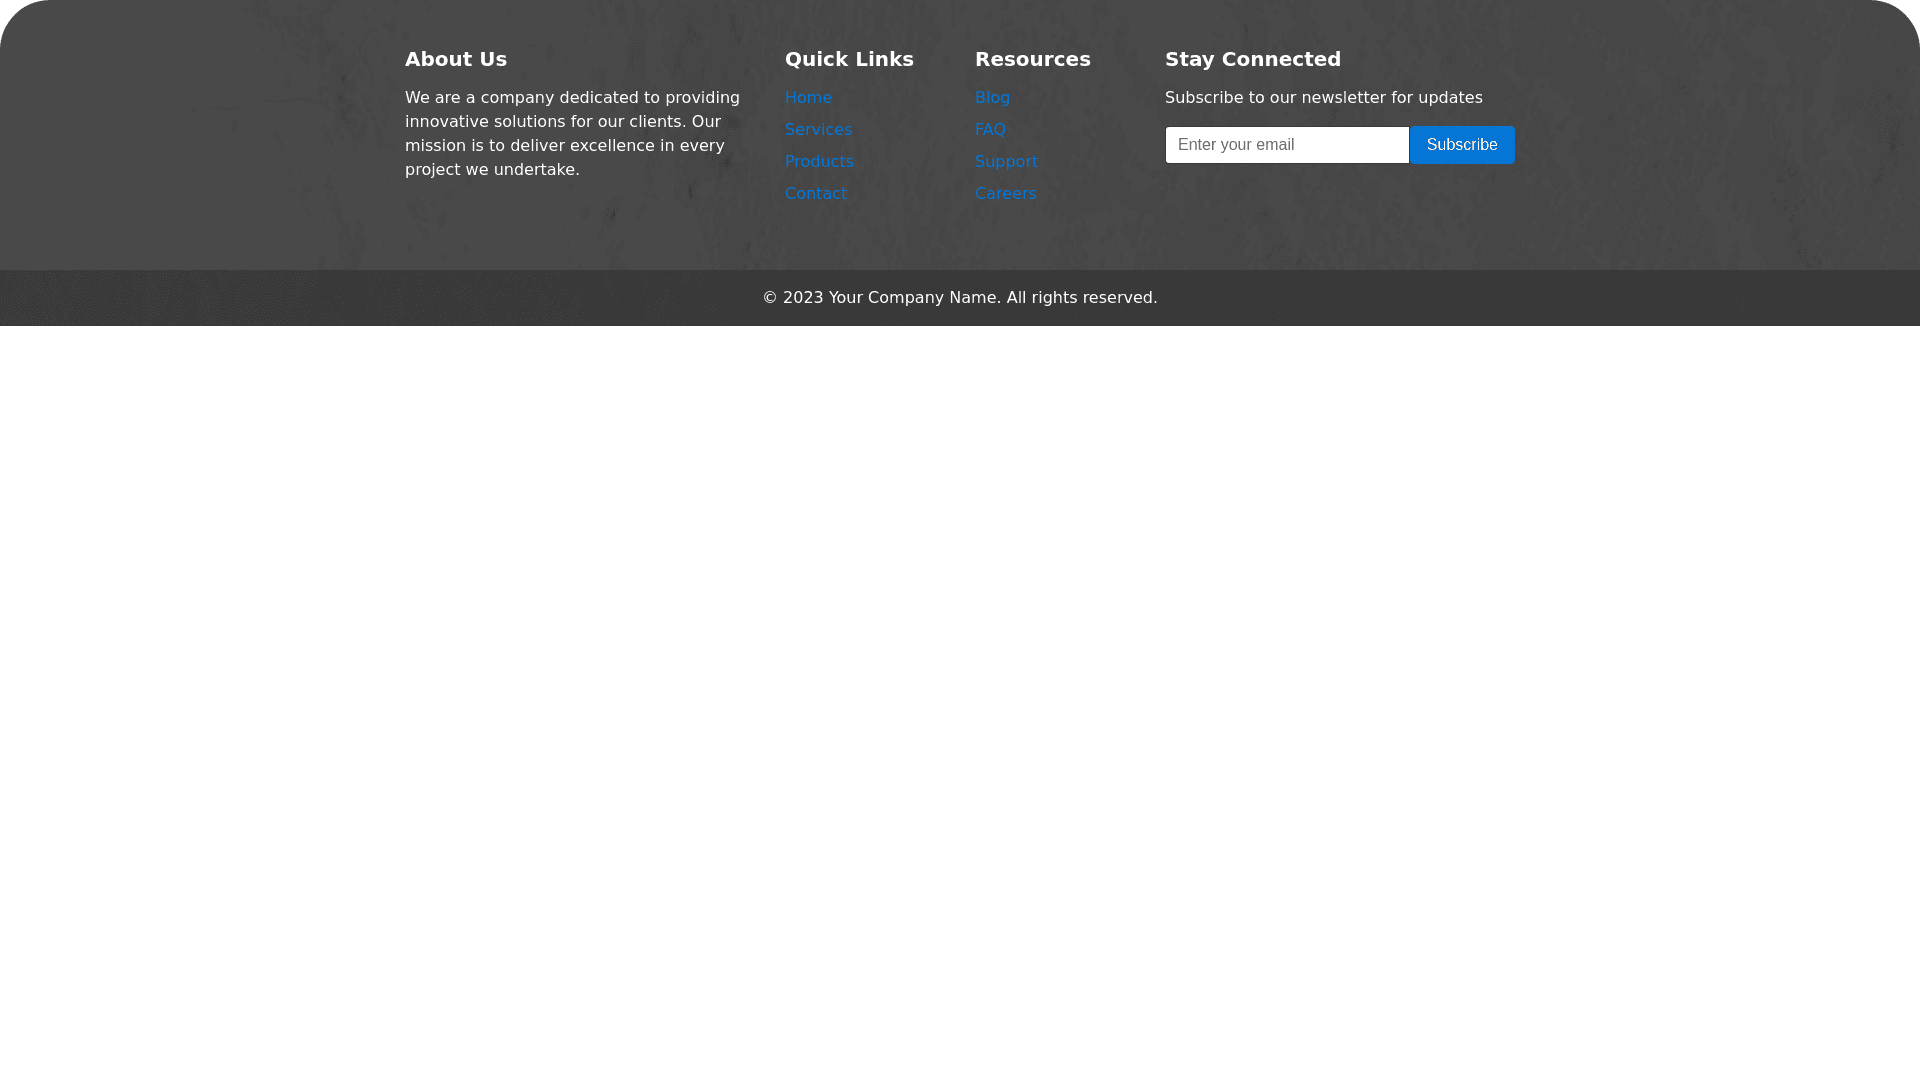The height and width of the screenshot is (1080, 1920).
Task: Open the Careers link
Action: tap(1005, 194)
